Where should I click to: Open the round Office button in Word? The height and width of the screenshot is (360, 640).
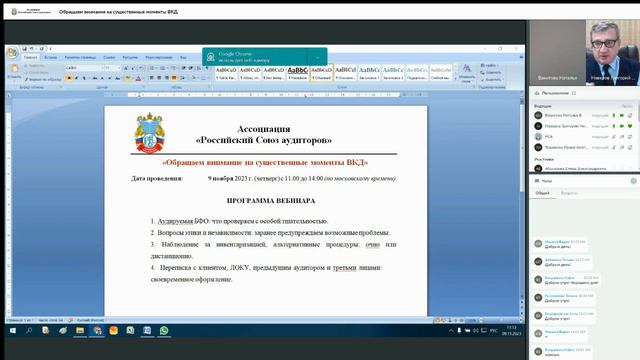pyautogui.click(x=12, y=52)
